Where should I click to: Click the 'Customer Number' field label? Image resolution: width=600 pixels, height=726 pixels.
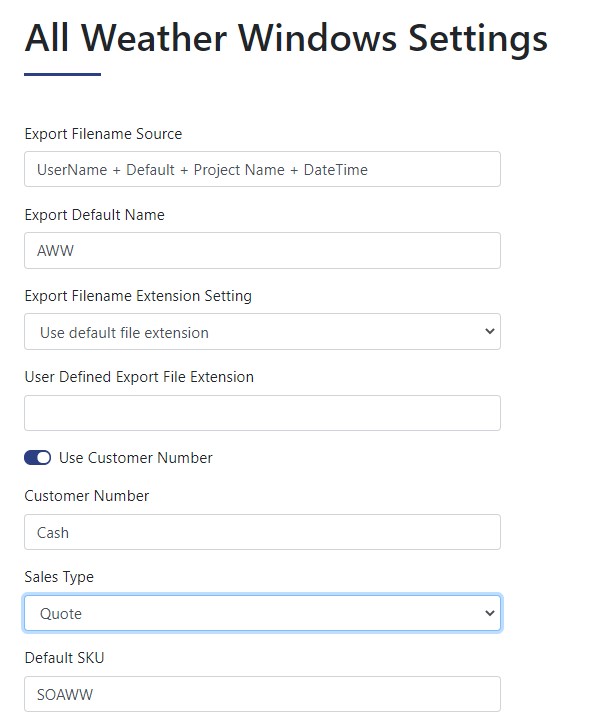(x=87, y=496)
